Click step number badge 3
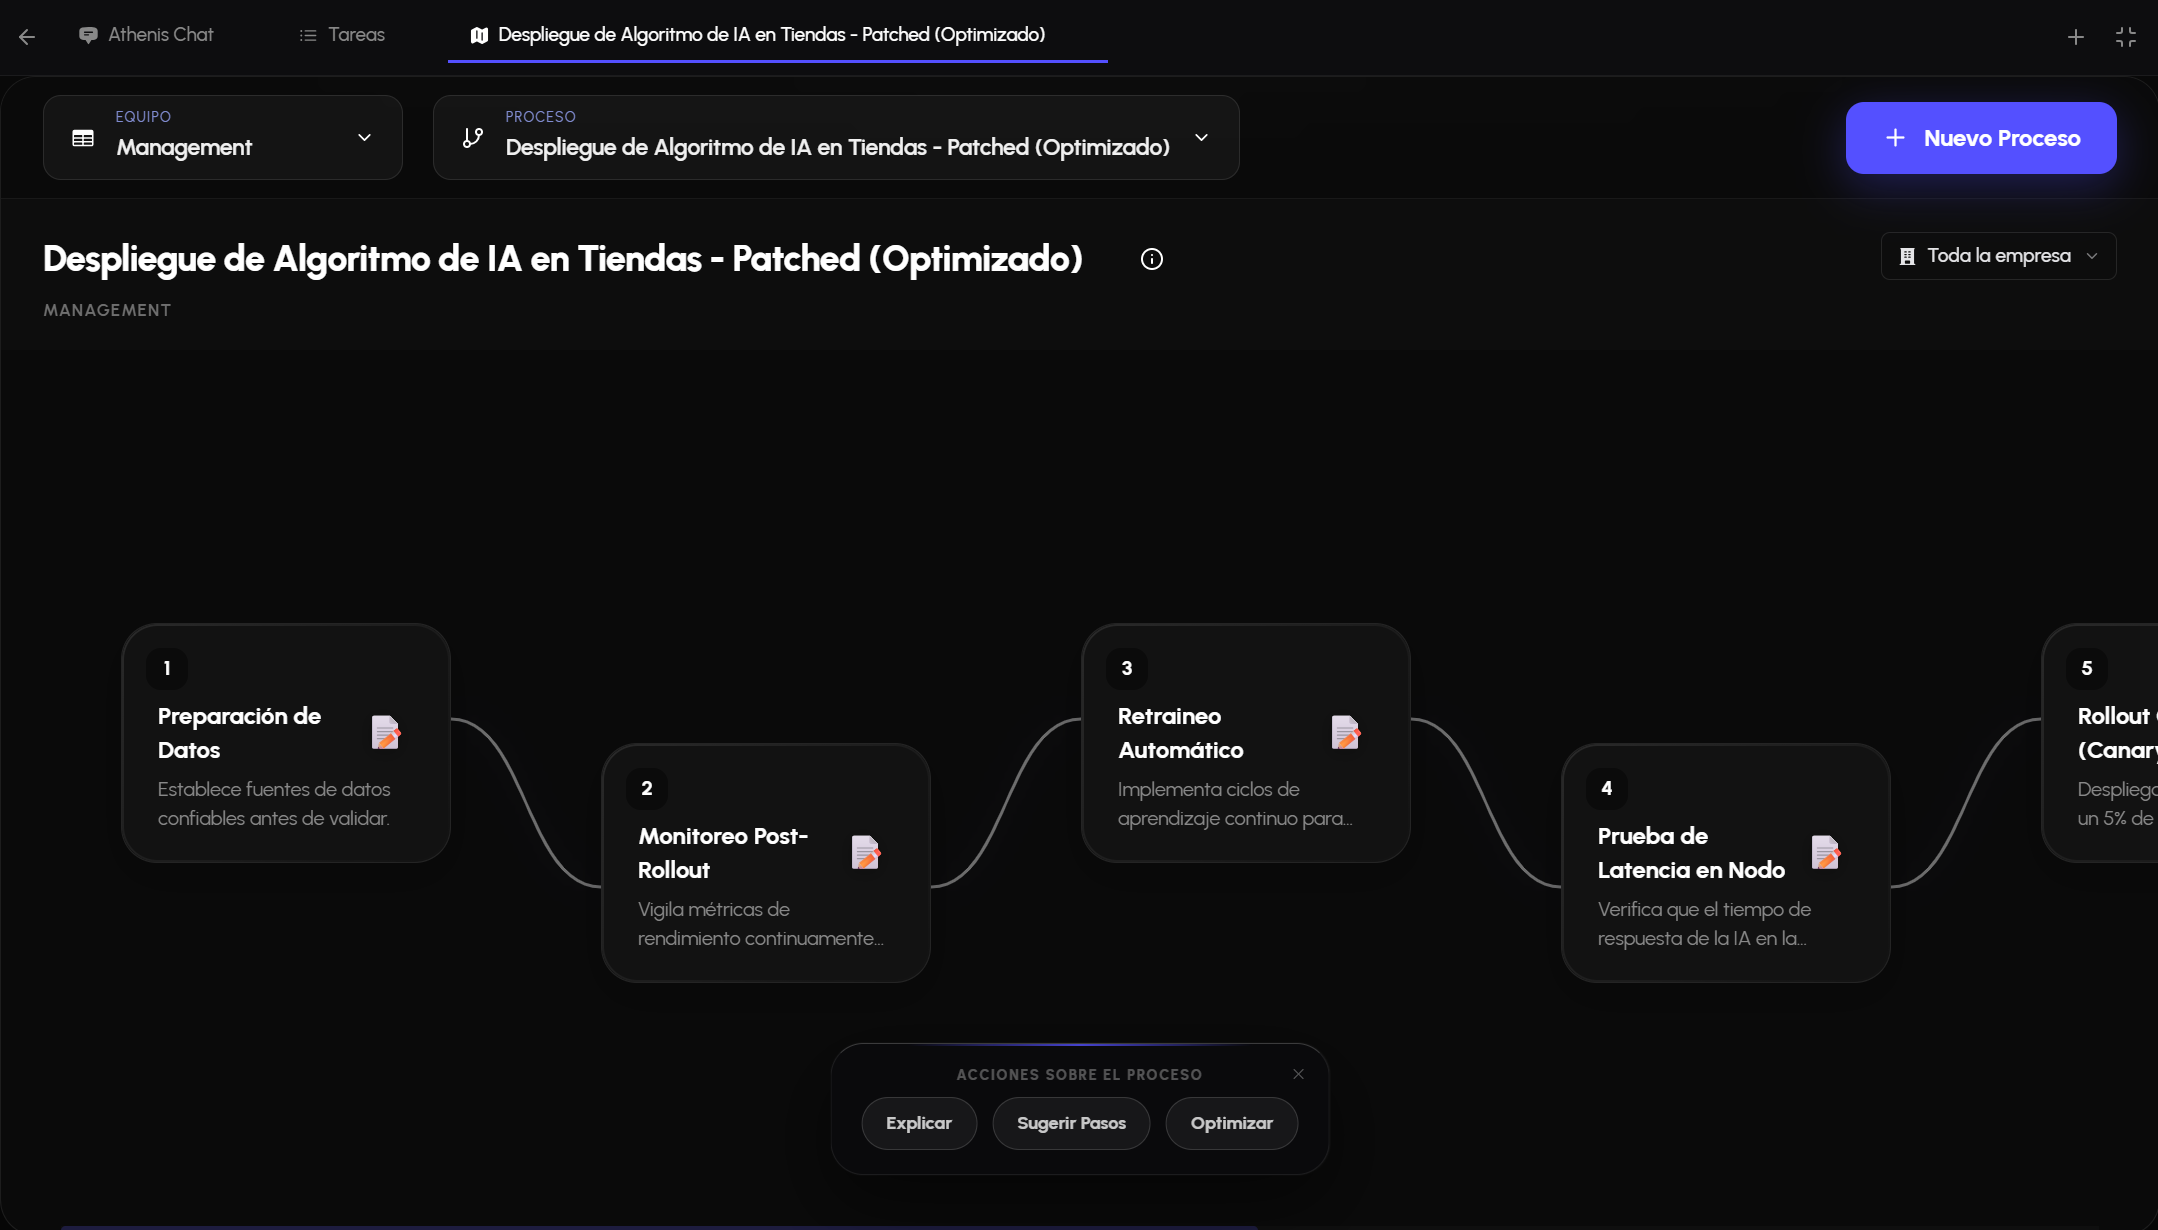This screenshot has width=2158, height=1230. (1127, 668)
